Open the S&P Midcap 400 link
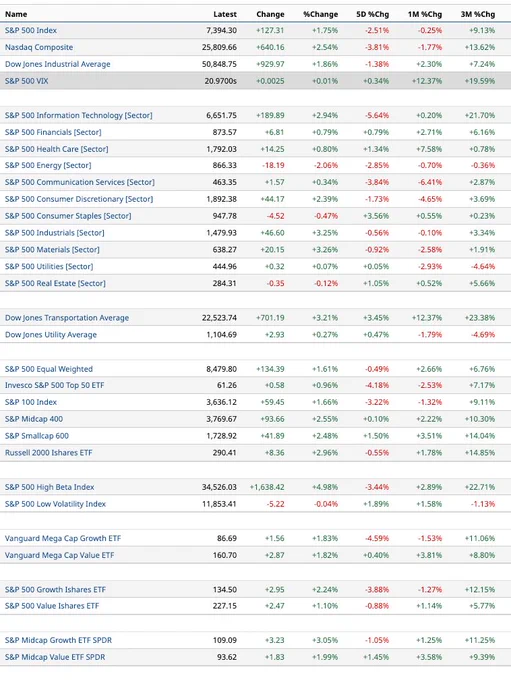The image size is (511, 680). (34, 419)
